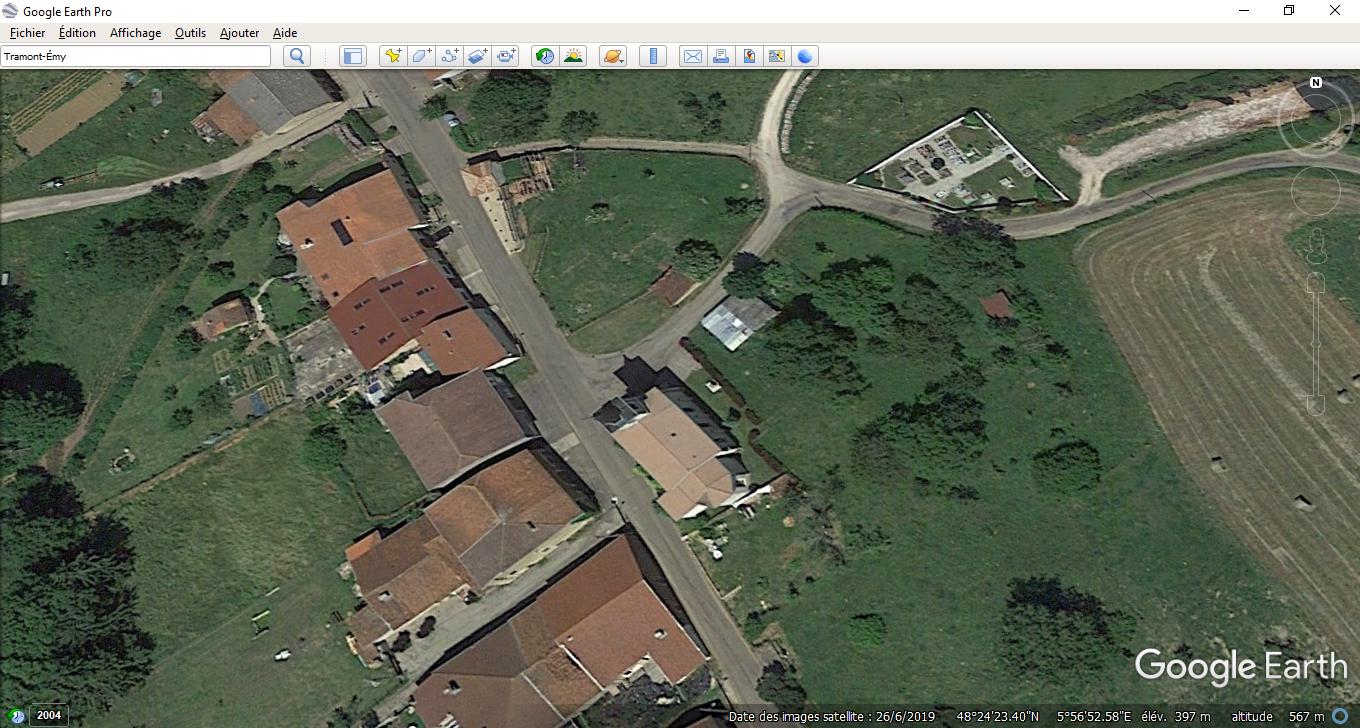The image size is (1360, 728).
Task: Click the streaming status ring icon
Action: pyautogui.click(x=1339, y=716)
